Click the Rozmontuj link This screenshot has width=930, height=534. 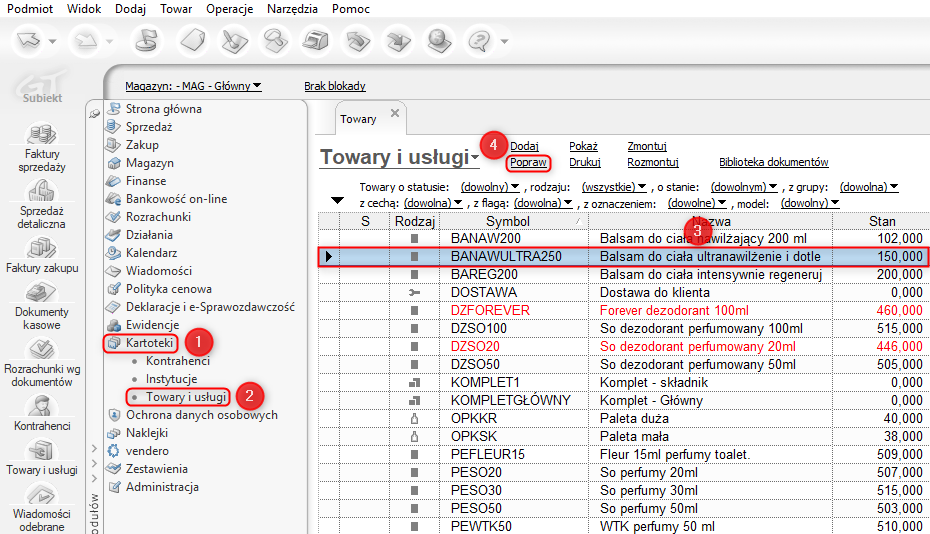pyautogui.click(x=653, y=163)
